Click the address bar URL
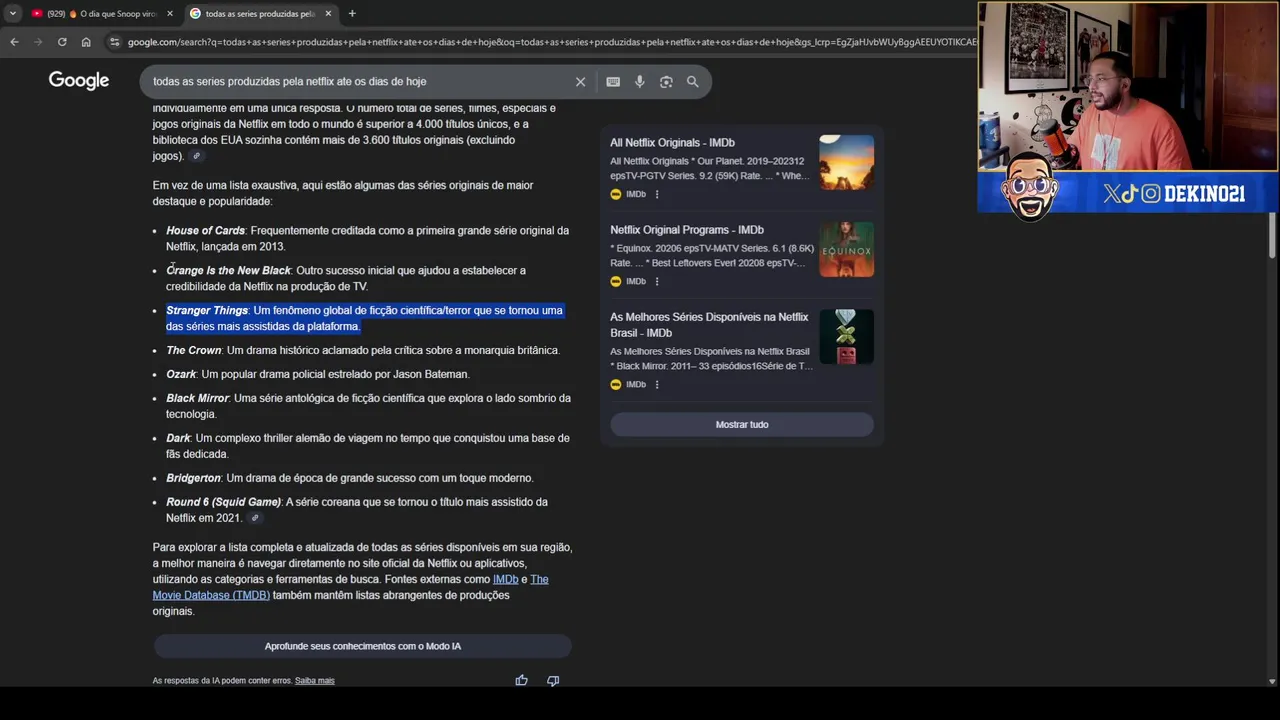This screenshot has width=1280, height=720. [x=550, y=42]
